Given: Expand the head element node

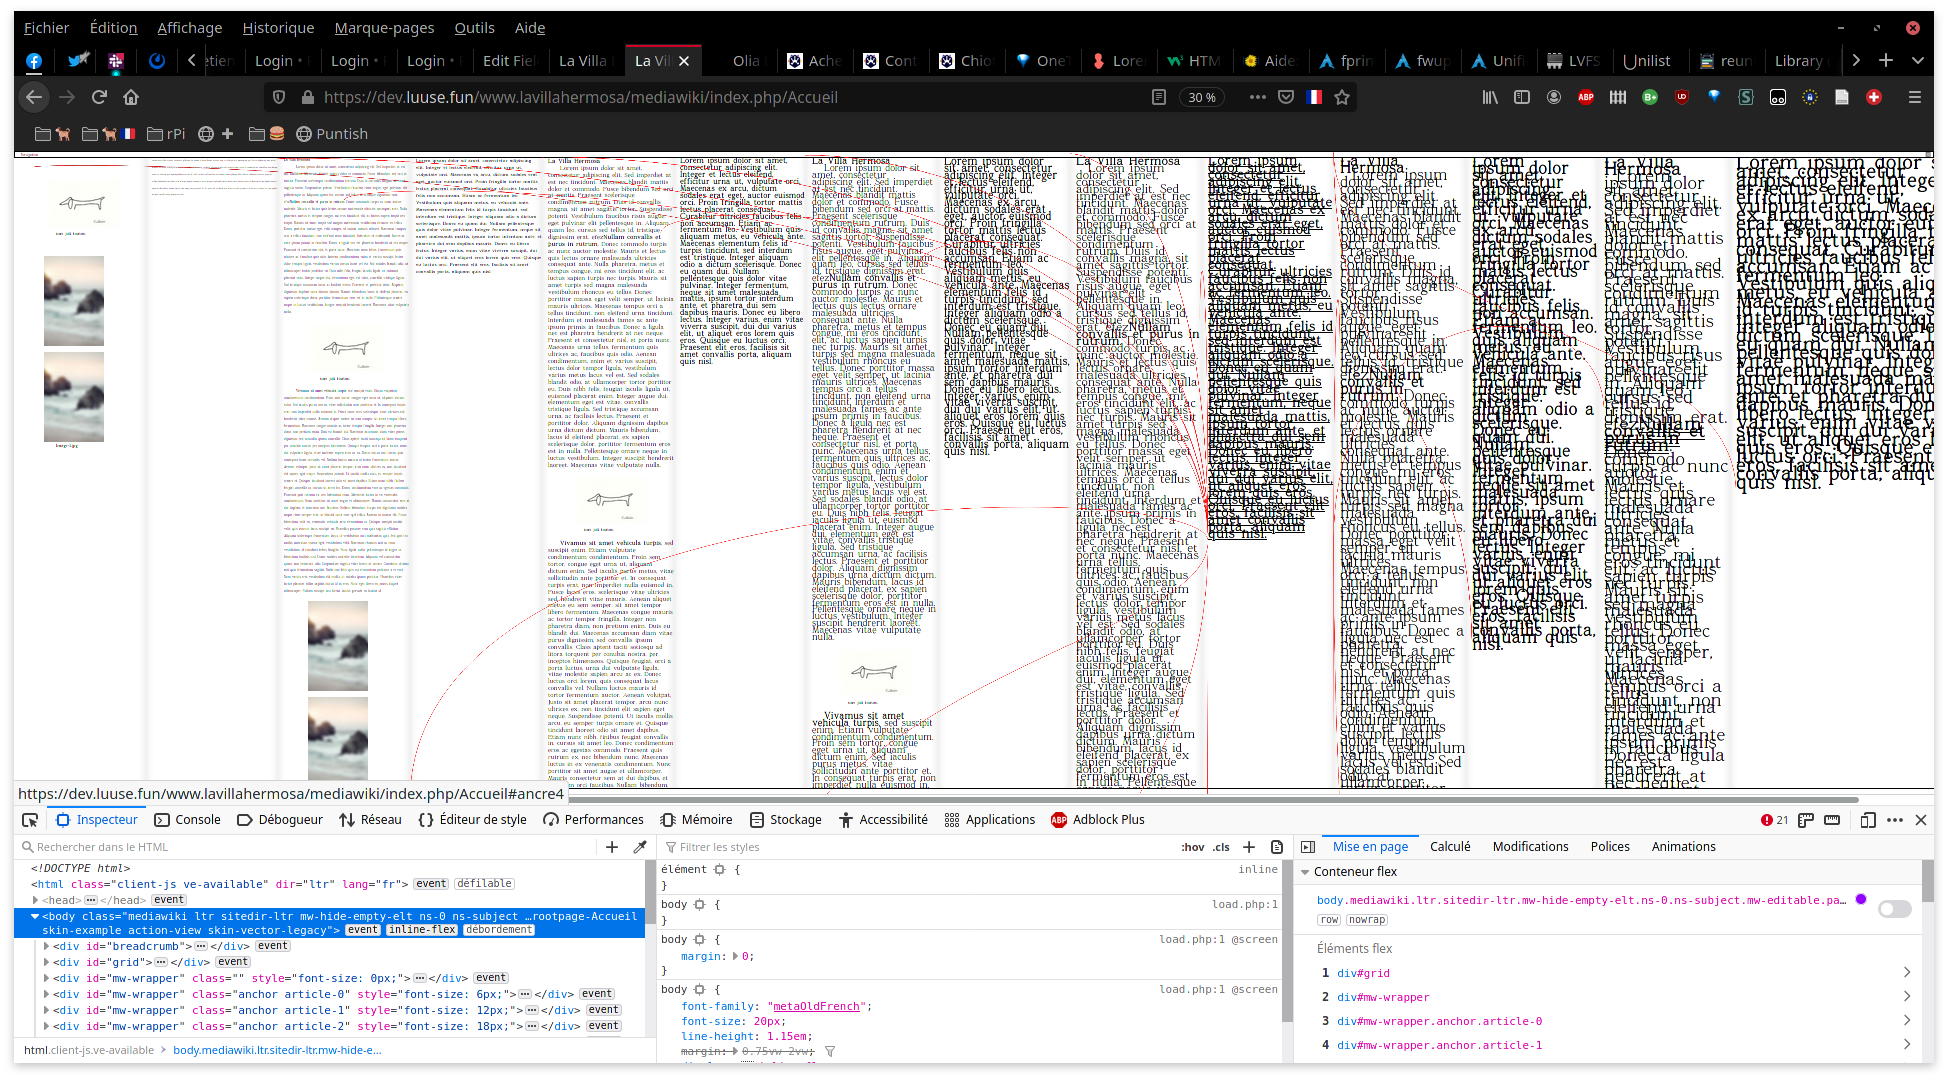Looking at the screenshot, I should click(37, 900).
